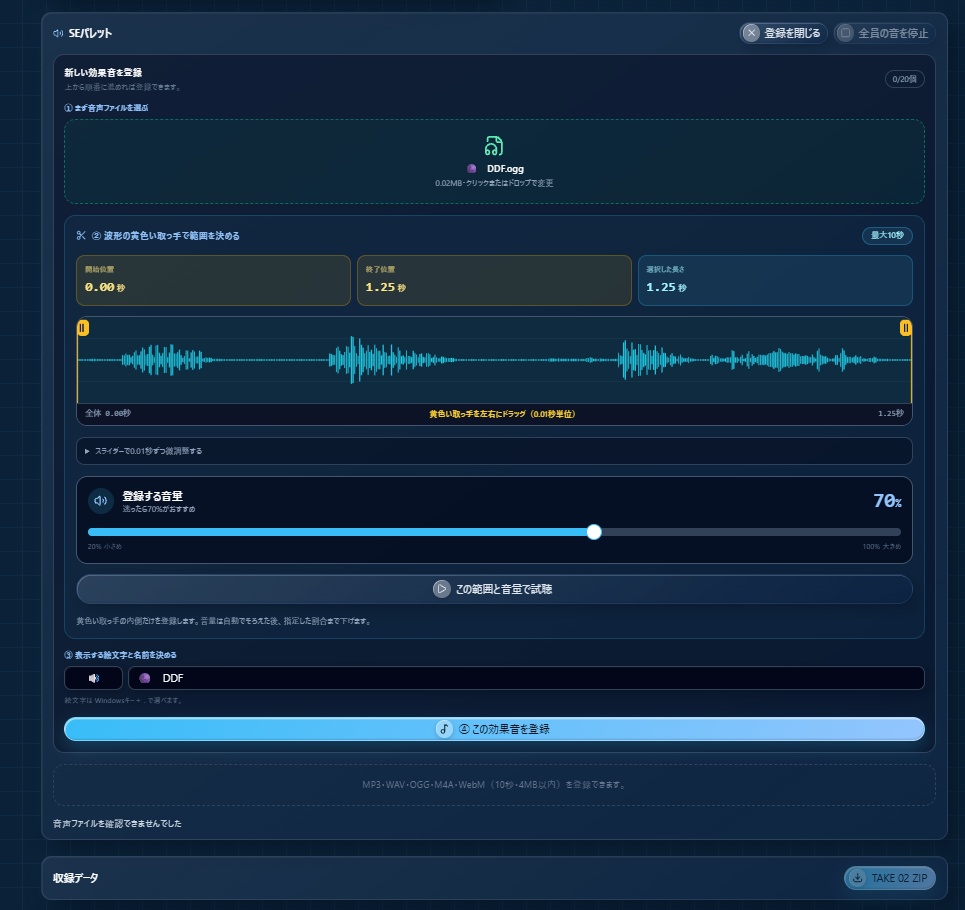Viewport: 965px width, 910px height.
Task: Select the 終了位置 1.25秒 box
Action: click(494, 281)
